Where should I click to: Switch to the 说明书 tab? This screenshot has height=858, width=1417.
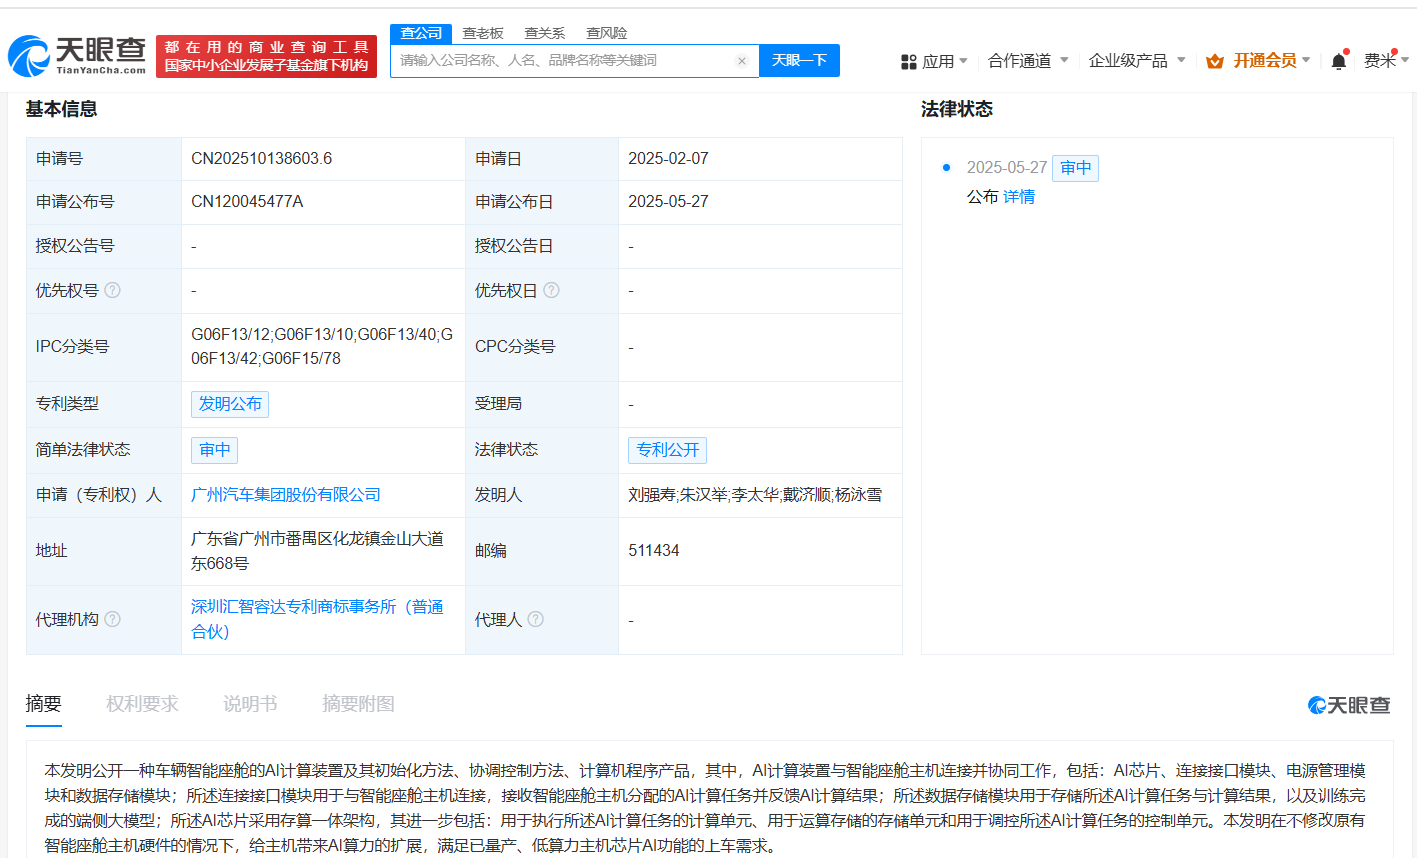click(x=250, y=704)
